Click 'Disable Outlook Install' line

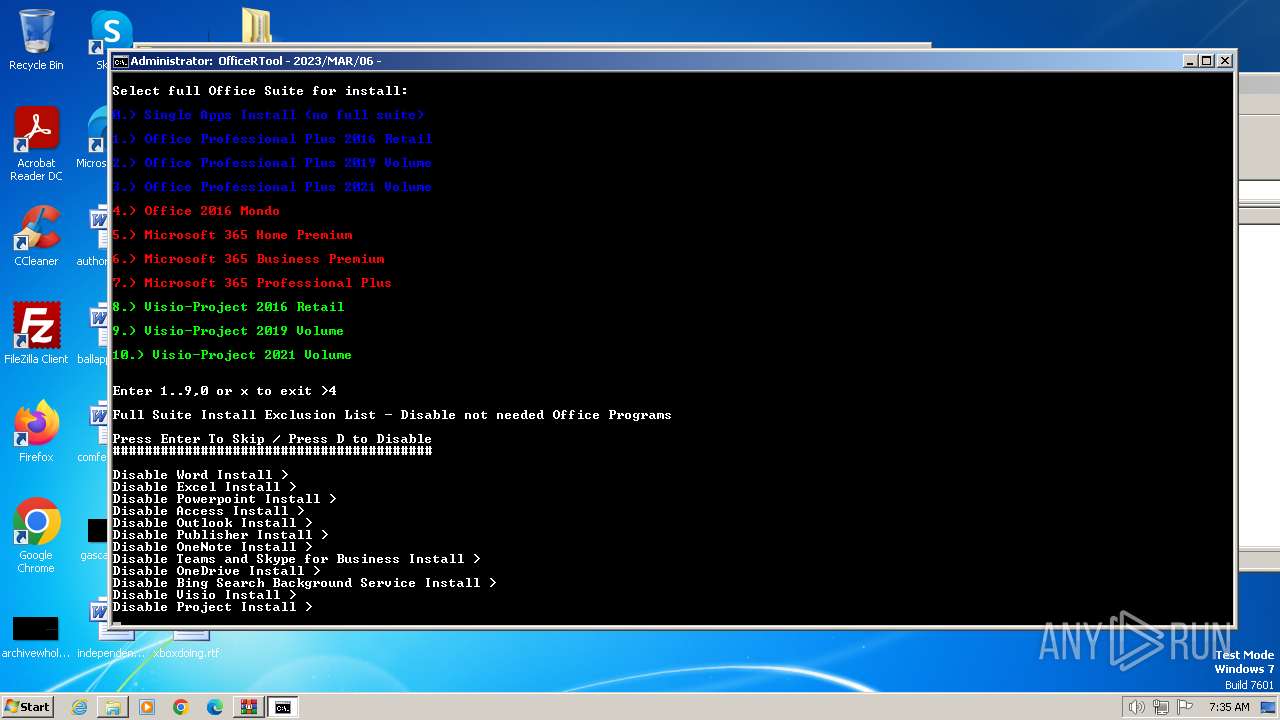[x=212, y=523]
